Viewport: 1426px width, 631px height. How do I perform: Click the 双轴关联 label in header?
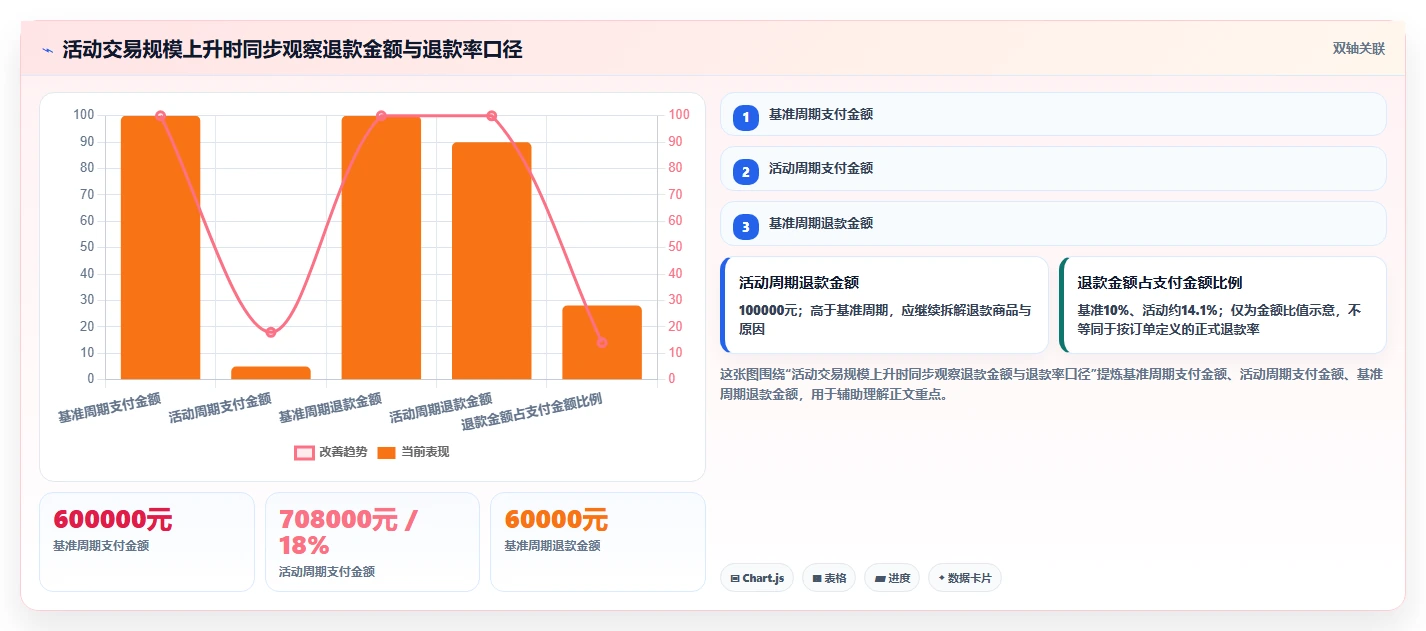coord(1358,49)
